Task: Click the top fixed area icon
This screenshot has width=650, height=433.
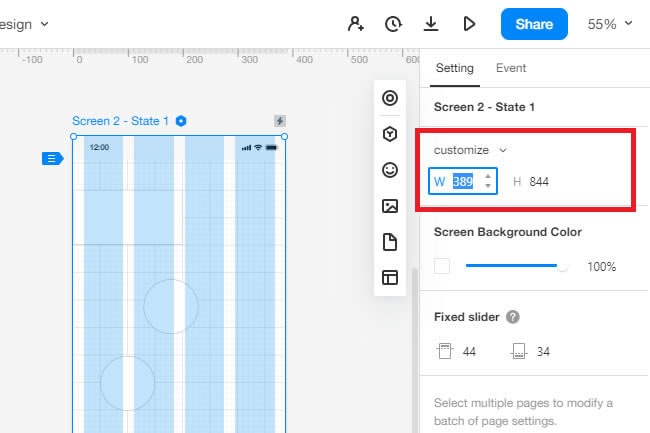Action: (445, 351)
